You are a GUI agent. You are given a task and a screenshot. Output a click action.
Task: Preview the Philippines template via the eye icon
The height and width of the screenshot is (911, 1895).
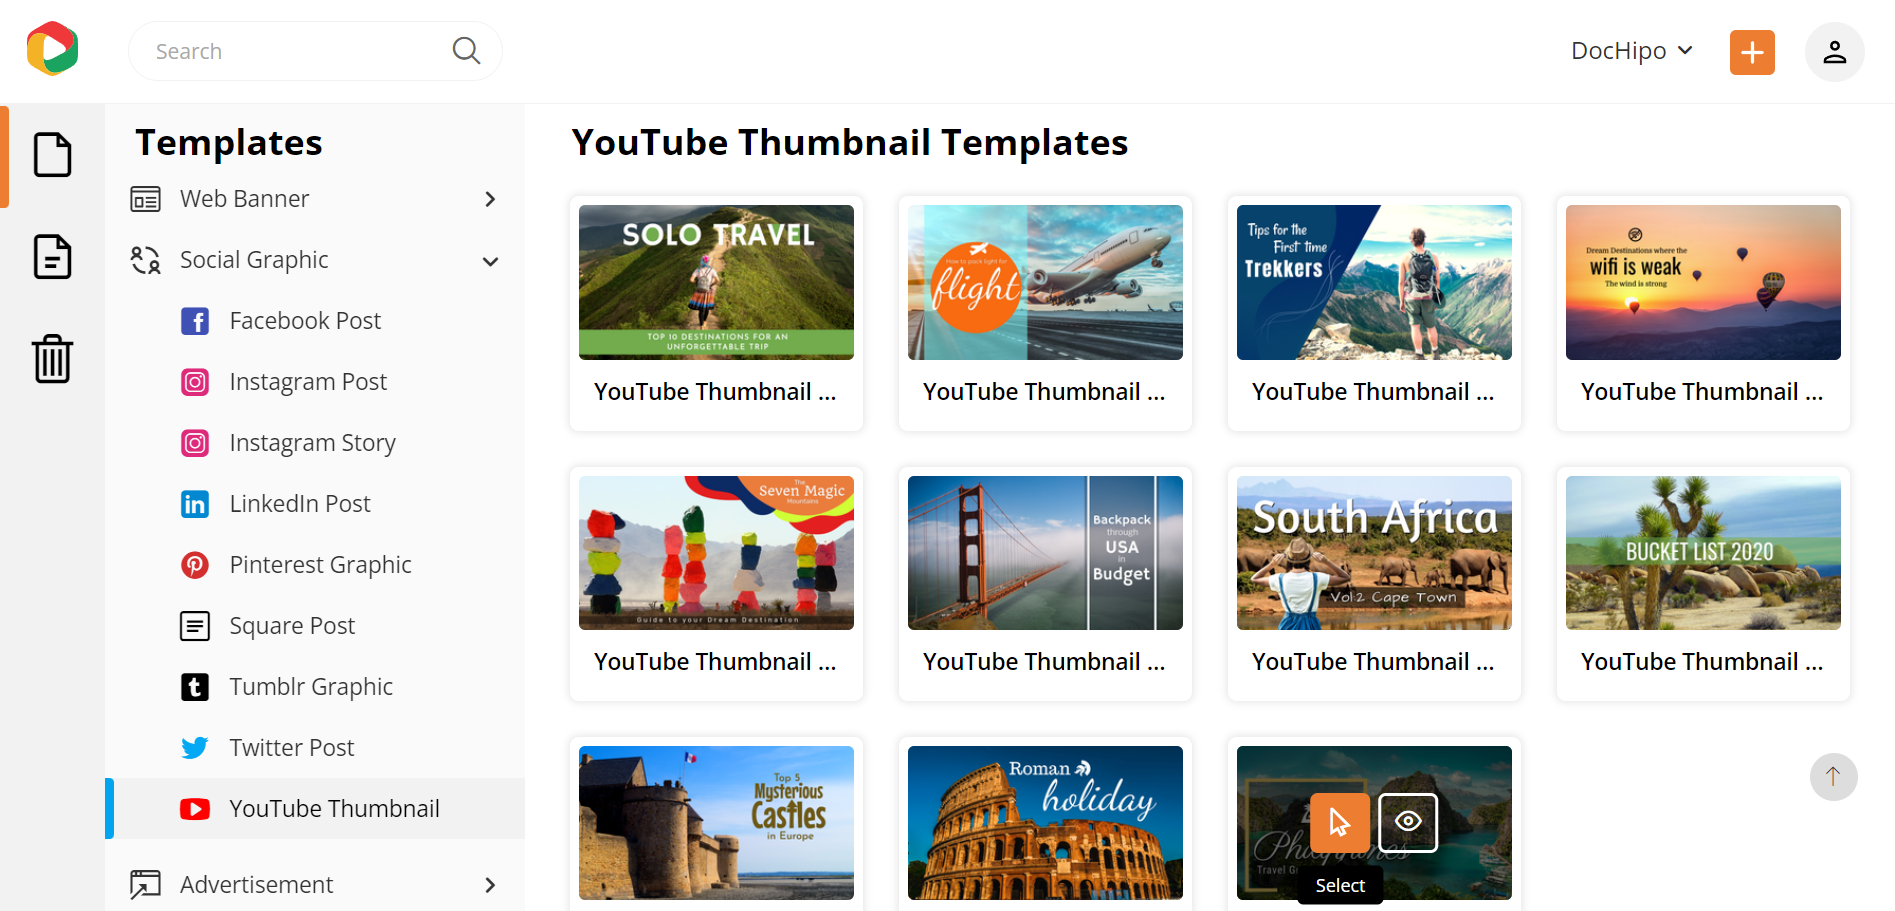[1408, 822]
